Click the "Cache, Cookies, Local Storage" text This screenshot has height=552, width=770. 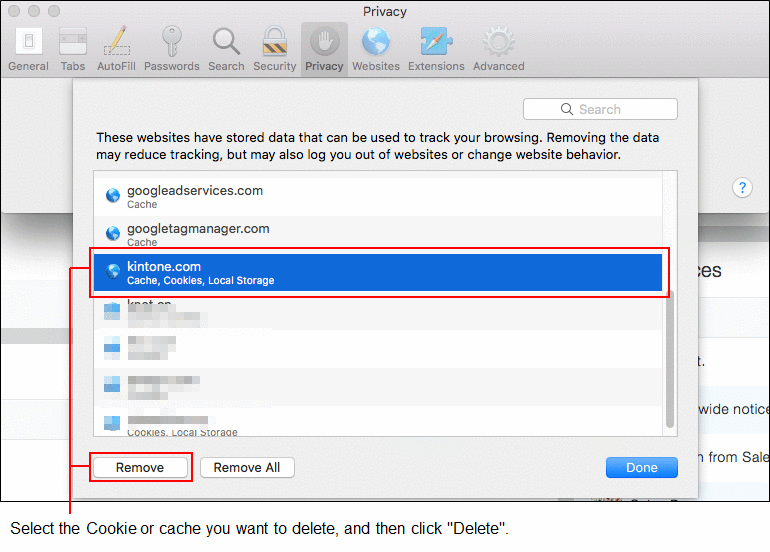point(200,280)
